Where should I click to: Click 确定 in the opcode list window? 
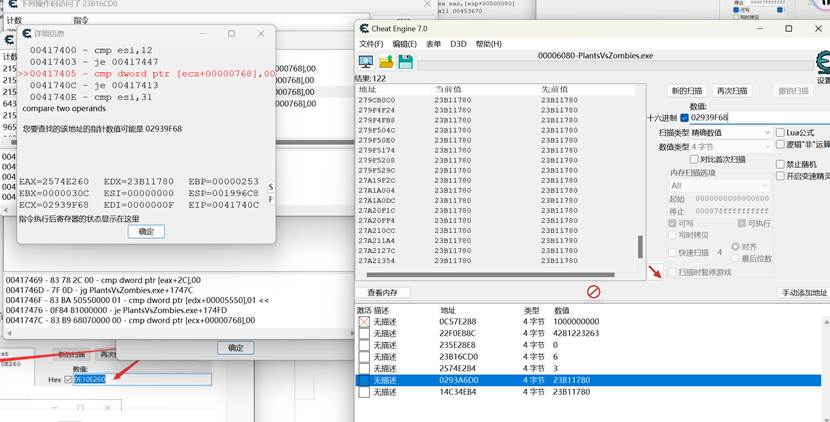[236, 347]
